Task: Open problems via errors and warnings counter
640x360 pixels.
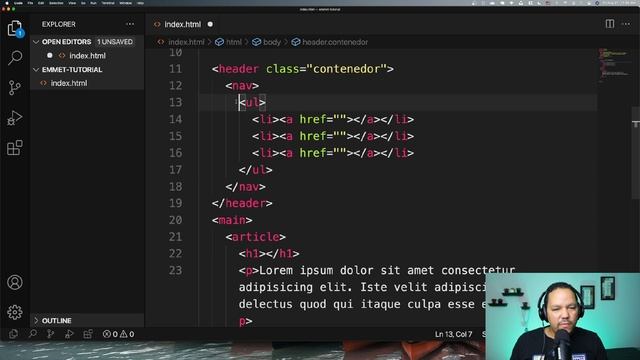Action: click(x=118, y=334)
